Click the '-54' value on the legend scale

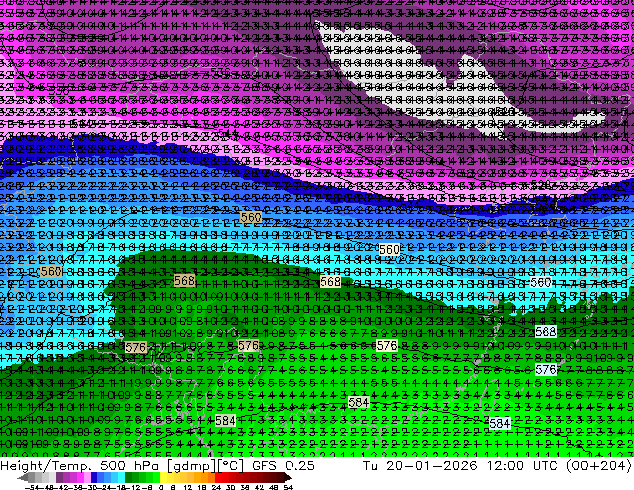pyautogui.click(x=32, y=487)
